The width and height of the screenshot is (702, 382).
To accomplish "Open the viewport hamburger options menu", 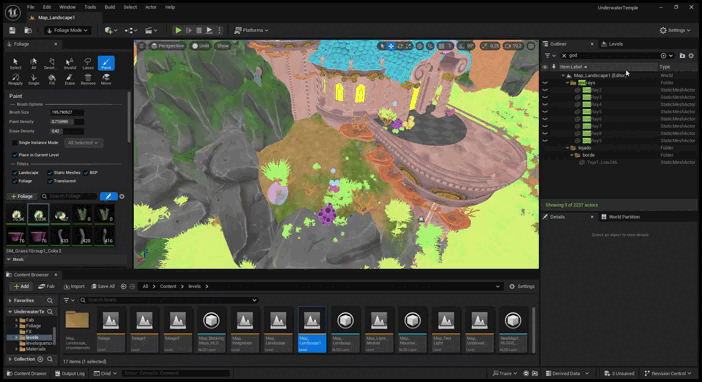I will 141,46.
